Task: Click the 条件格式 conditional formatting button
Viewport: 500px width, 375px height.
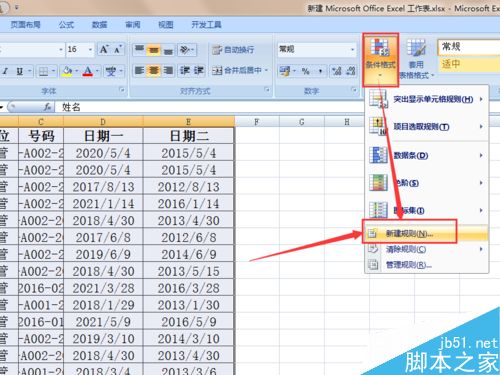Action: (380, 59)
